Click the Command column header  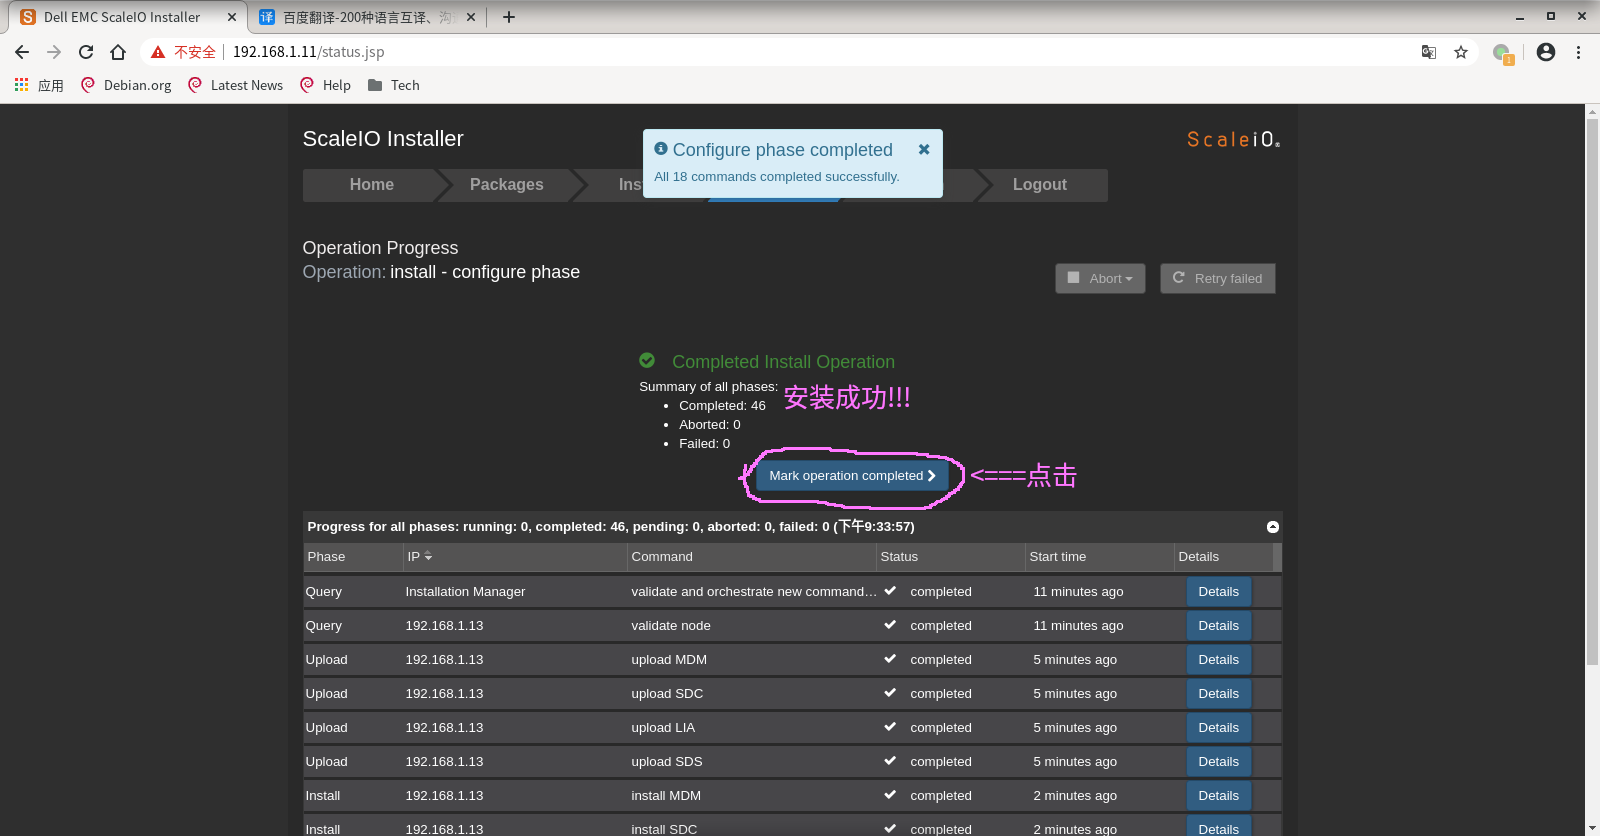751,557
